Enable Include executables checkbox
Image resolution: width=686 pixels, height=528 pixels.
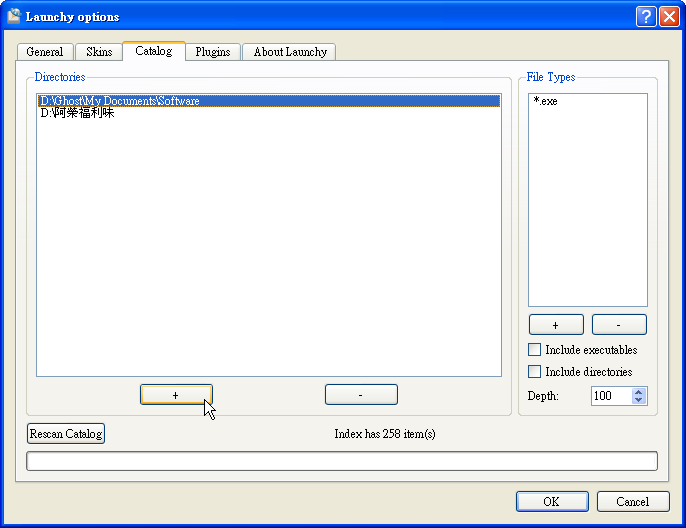point(534,350)
